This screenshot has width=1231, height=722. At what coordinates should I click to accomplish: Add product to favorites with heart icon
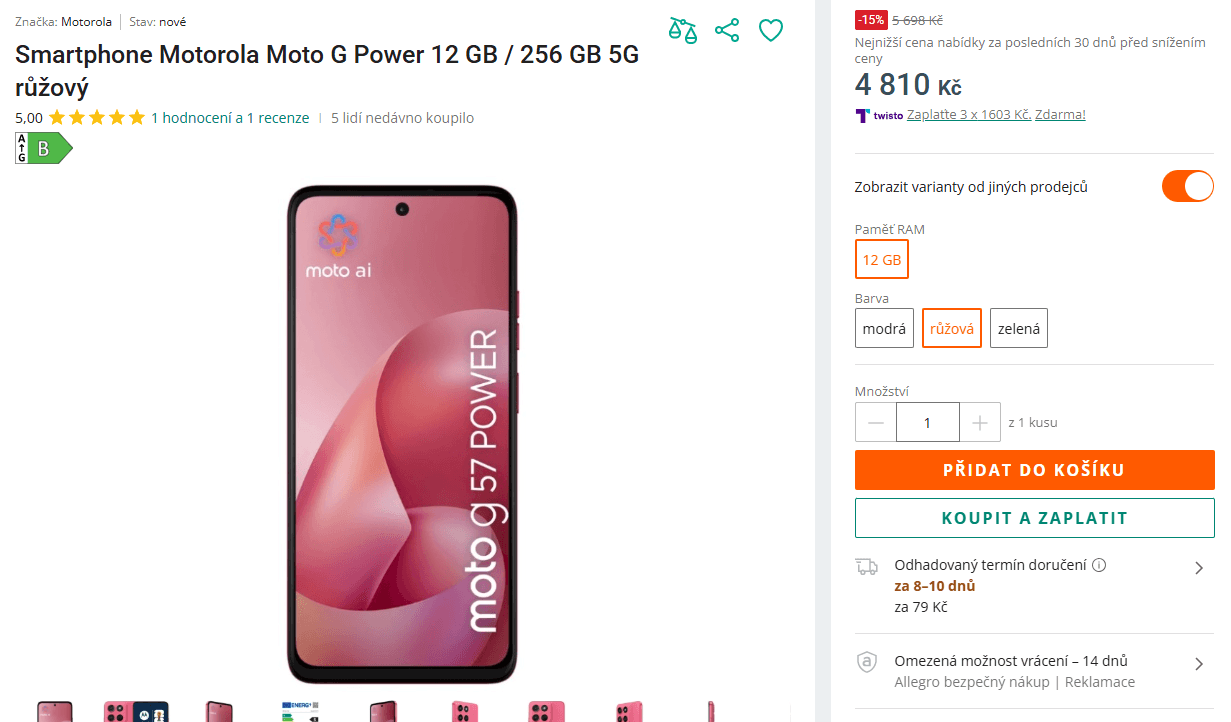770,30
